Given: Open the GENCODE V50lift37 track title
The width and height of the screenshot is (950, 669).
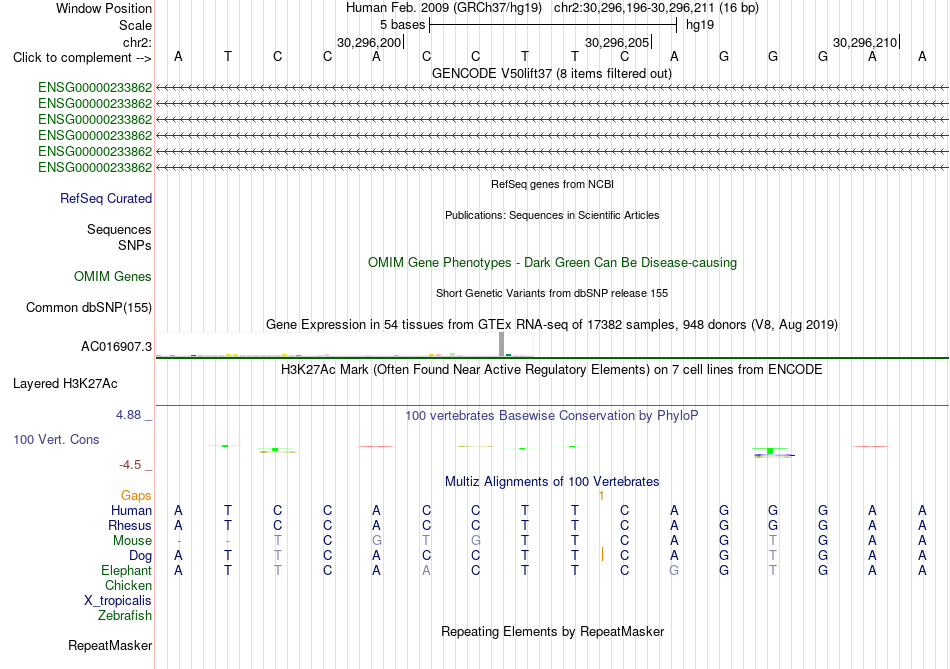Looking at the screenshot, I should tap(551, 73).
